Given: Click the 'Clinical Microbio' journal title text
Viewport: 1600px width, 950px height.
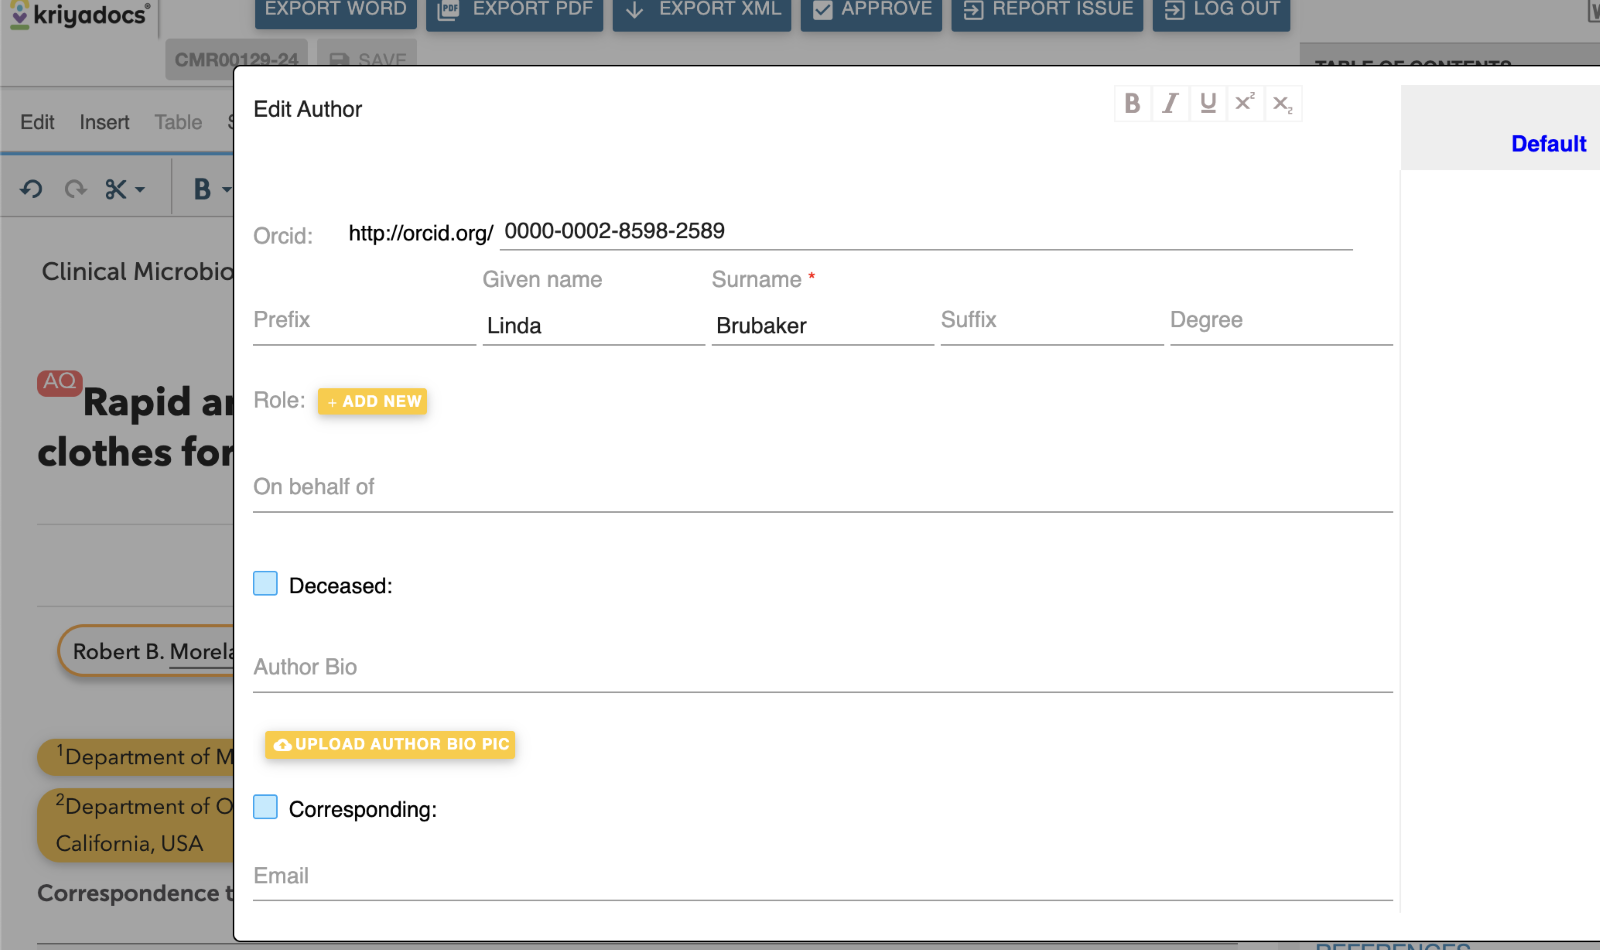Looking at the screenshot, I should pyautogui.click(x=138, y=272).
